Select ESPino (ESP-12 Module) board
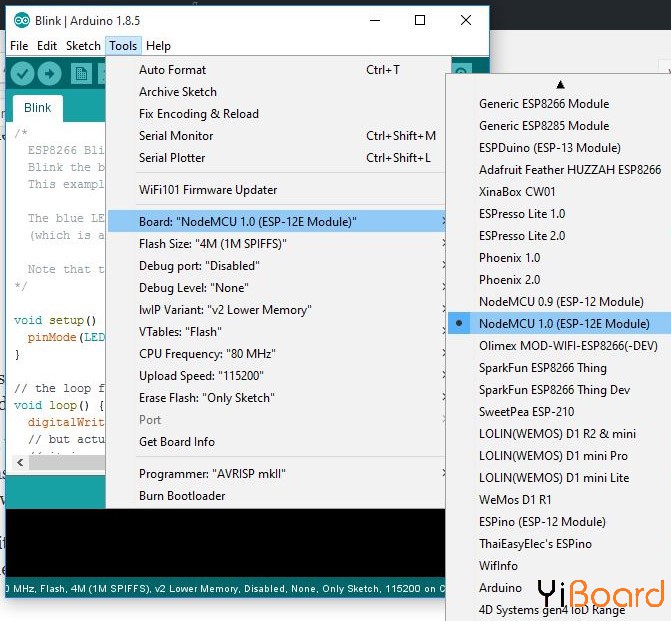This screenshot has height=621, width=671. [559, 522]
